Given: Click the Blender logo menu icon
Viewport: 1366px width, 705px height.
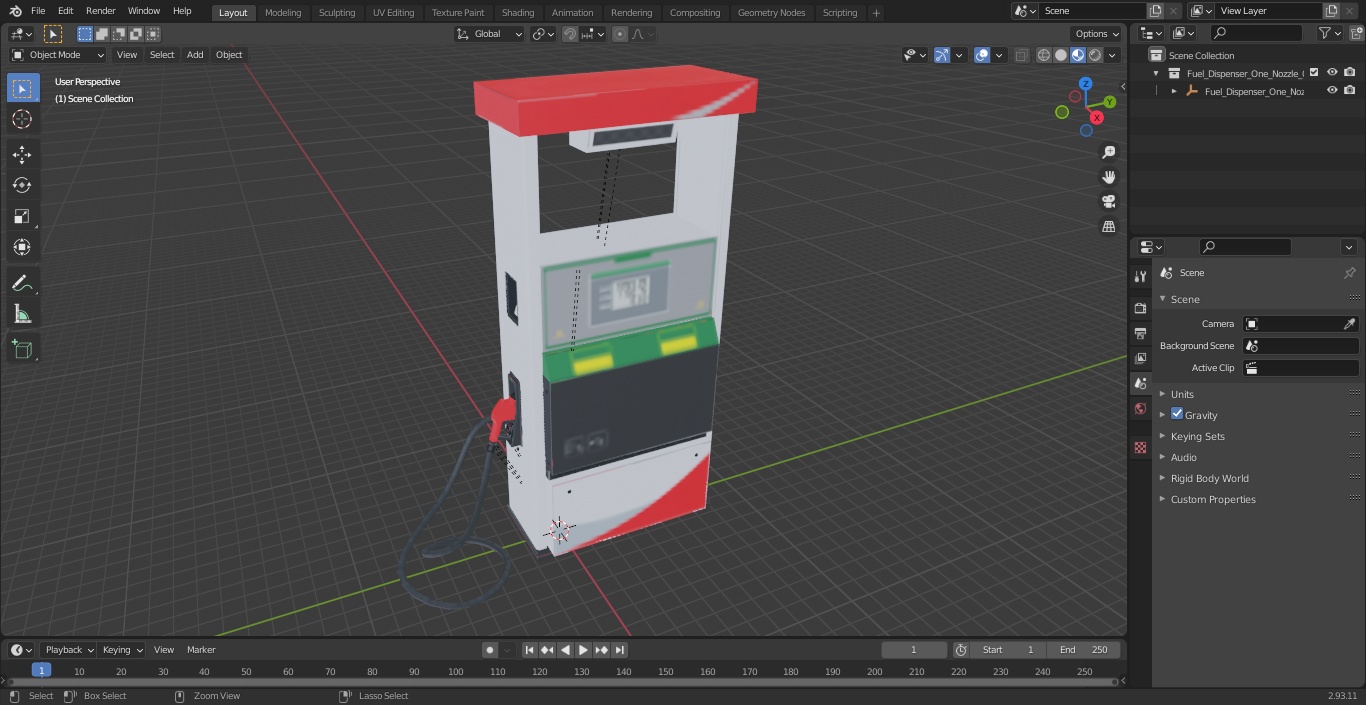Looking at the screenshot, I should [15, 11].
